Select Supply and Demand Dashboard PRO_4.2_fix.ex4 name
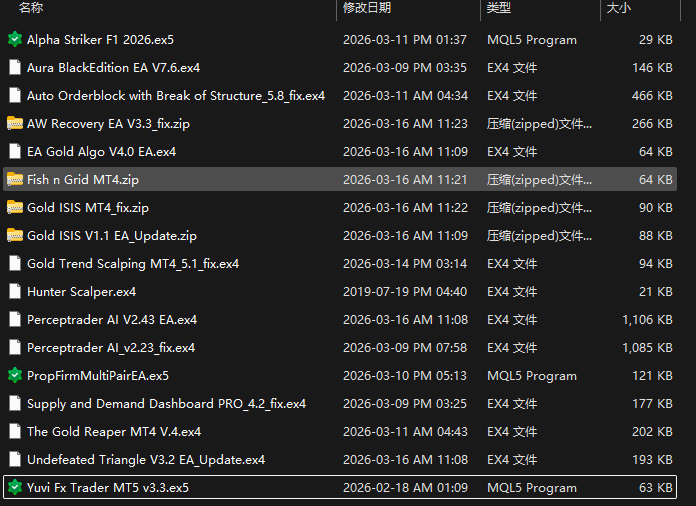Viewport: 696px width, 506px height. [x=166, y=404]
